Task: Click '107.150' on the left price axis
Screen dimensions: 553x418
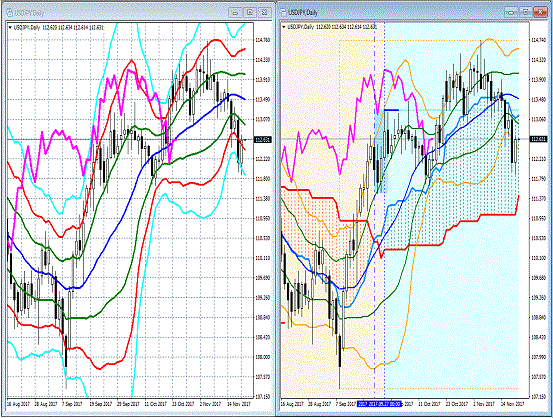Action: pos(263,397)
